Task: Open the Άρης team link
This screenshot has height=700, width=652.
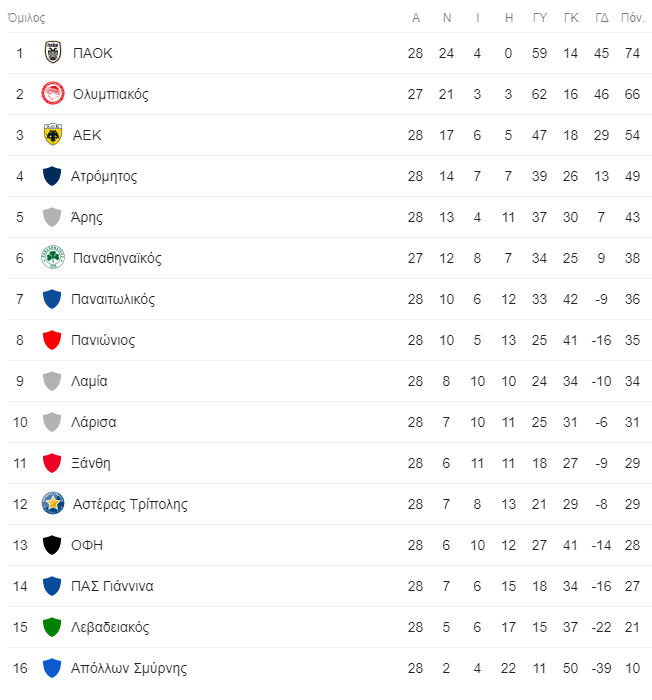Action: pyautogui.click(x=87, y=217)
